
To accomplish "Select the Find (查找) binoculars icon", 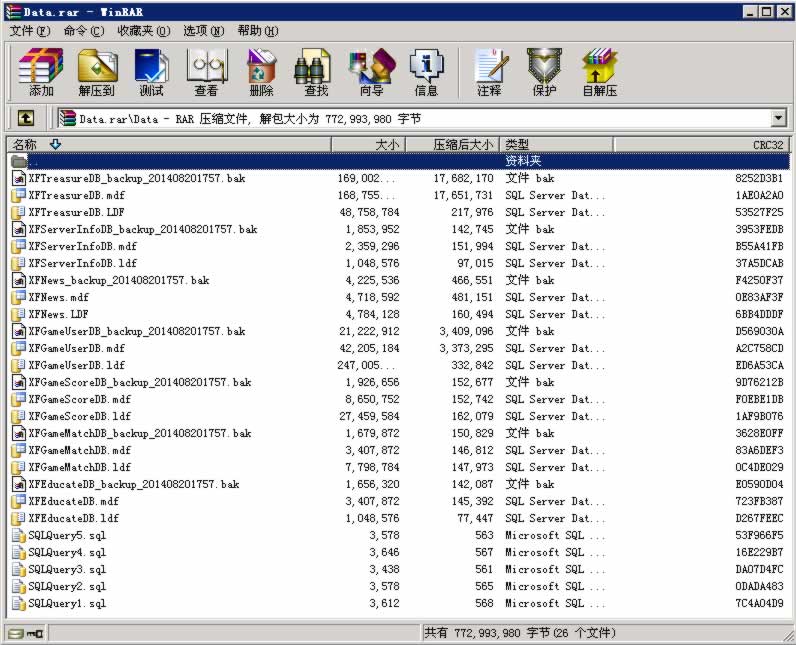I will 316,72.
